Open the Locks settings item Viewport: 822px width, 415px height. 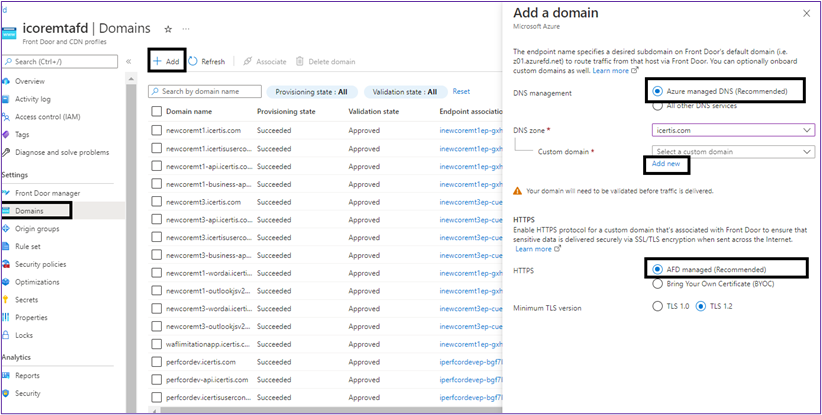pos(24,336)
